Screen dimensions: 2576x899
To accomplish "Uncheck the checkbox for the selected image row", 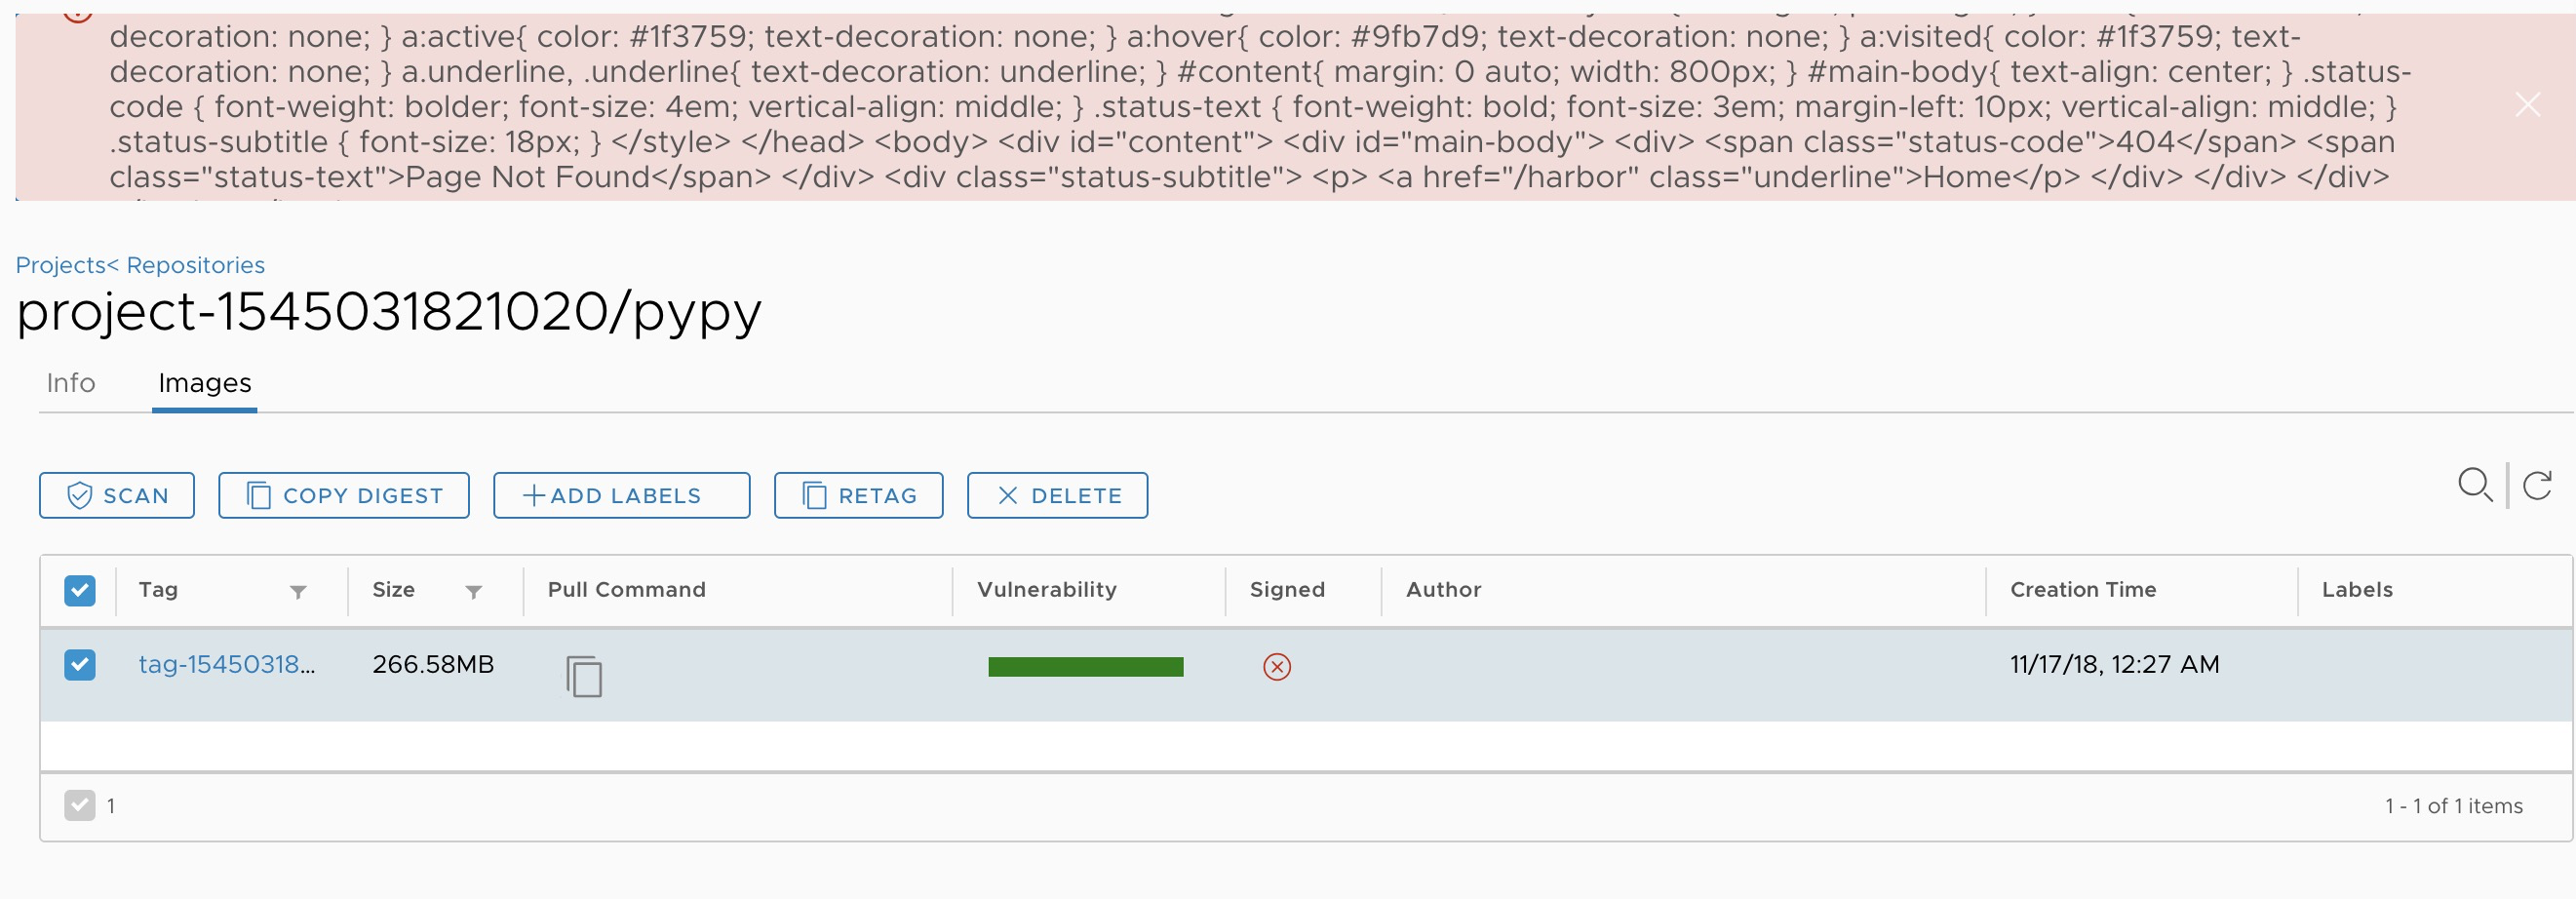I will (80, 664).
